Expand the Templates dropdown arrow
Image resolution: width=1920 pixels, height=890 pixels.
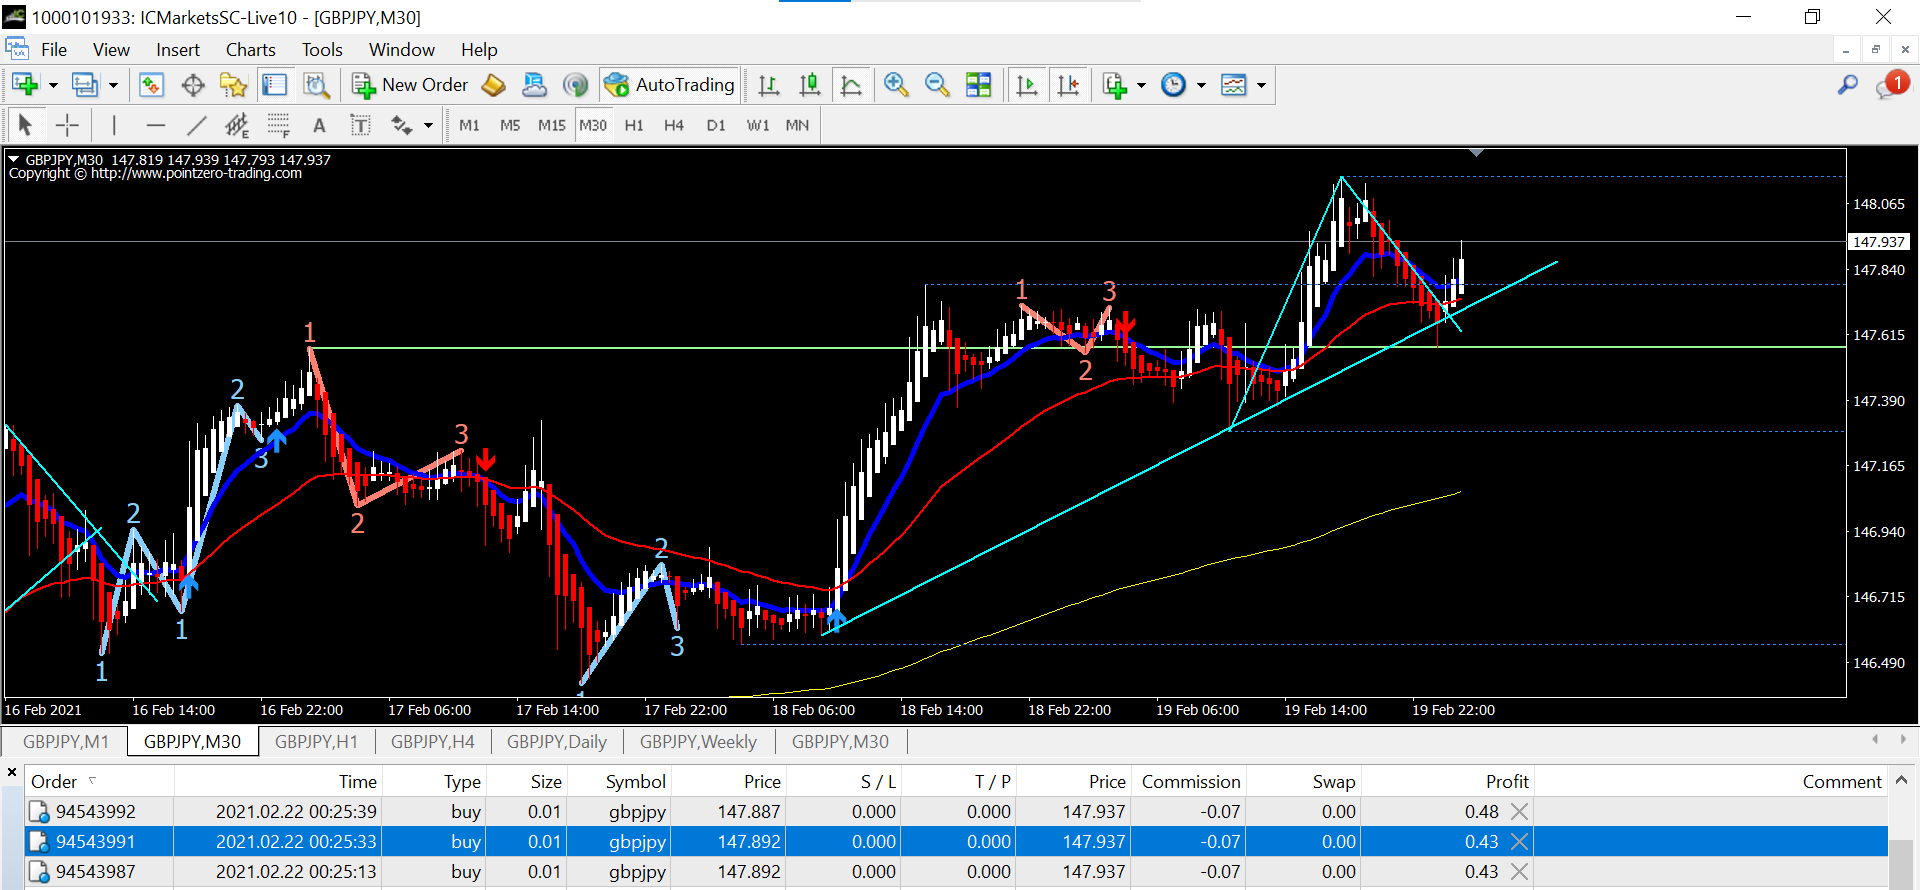coord(1261,85)
